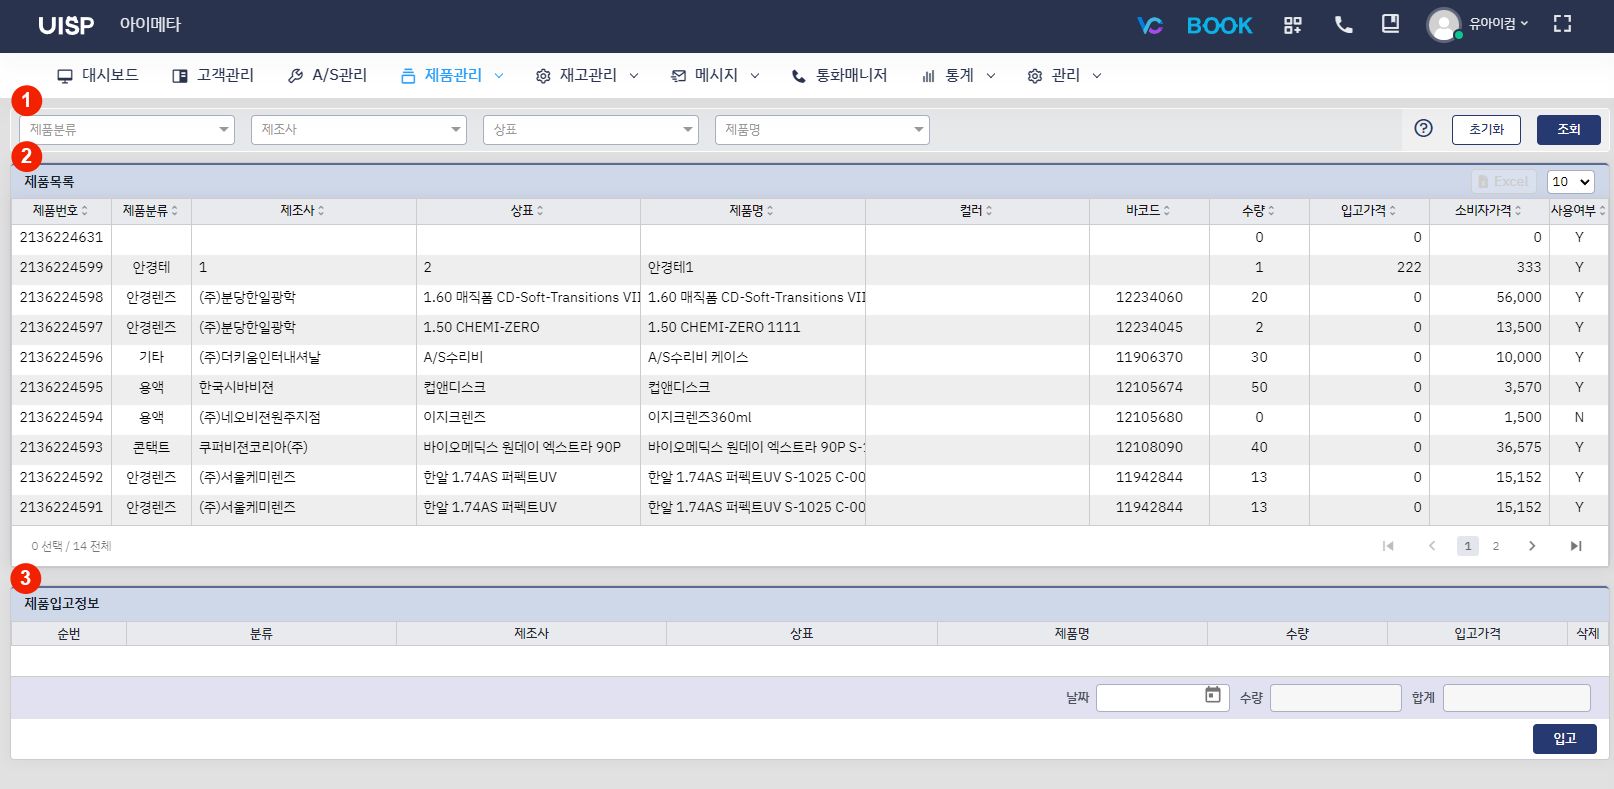Open the VC logo icon
Viewport: 1614px width, 789px height.
[x=1150, y=25]
